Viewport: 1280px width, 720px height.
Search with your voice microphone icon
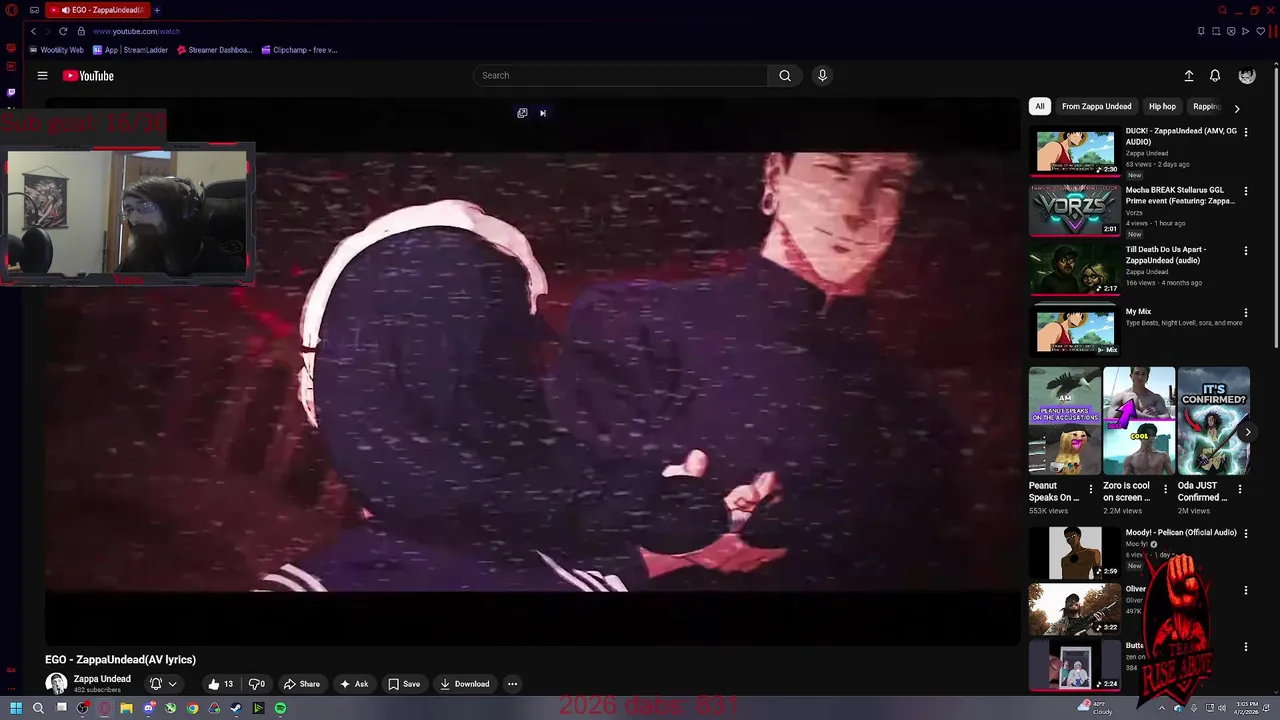tap(822, 75)
